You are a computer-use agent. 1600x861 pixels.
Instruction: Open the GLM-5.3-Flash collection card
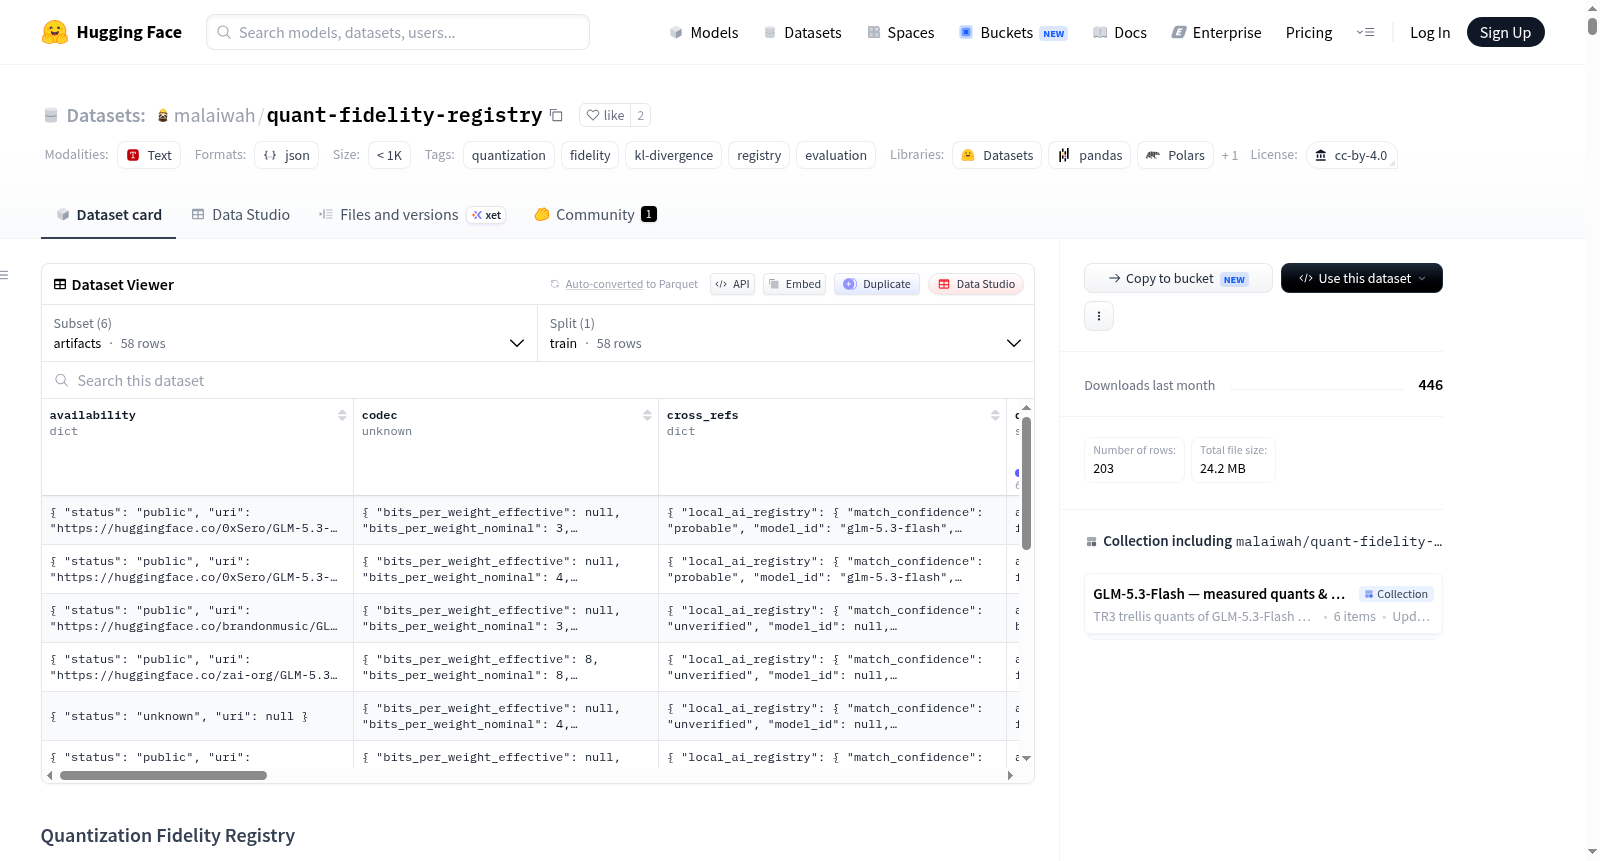[x=1263, y=604]
